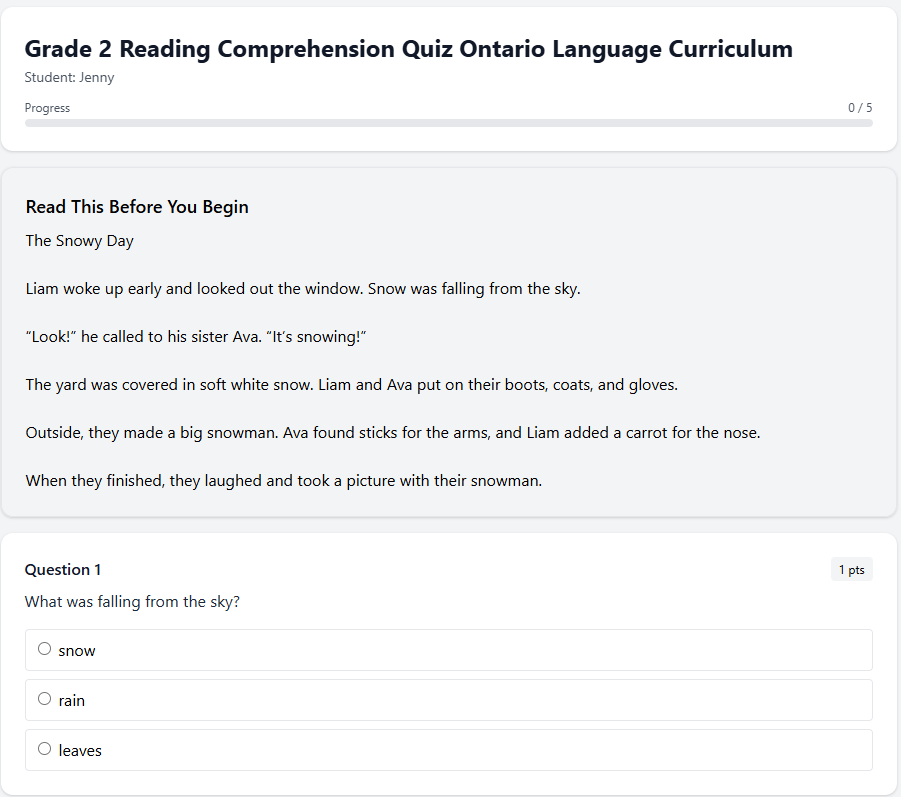The image size is (901, 797).
Task: Click the "1 pts" badge on Question 1
Action: pos(851,569)
